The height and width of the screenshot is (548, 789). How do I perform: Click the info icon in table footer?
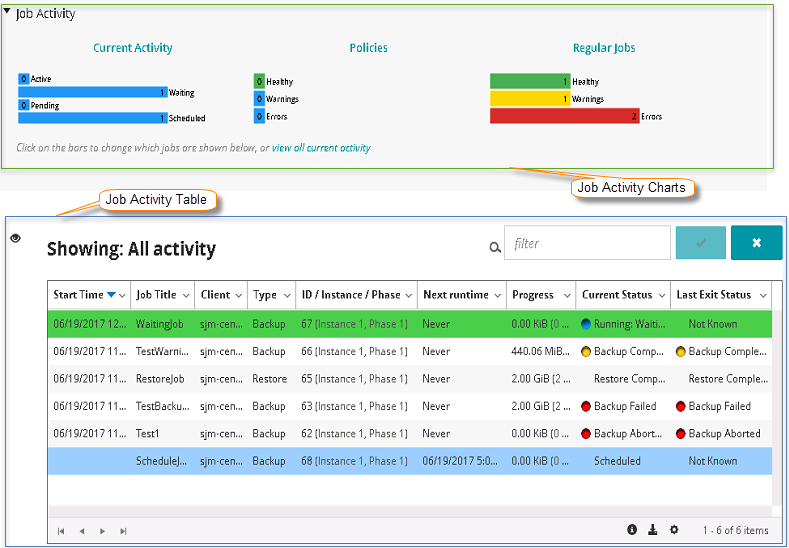click(x=632, y=529)
